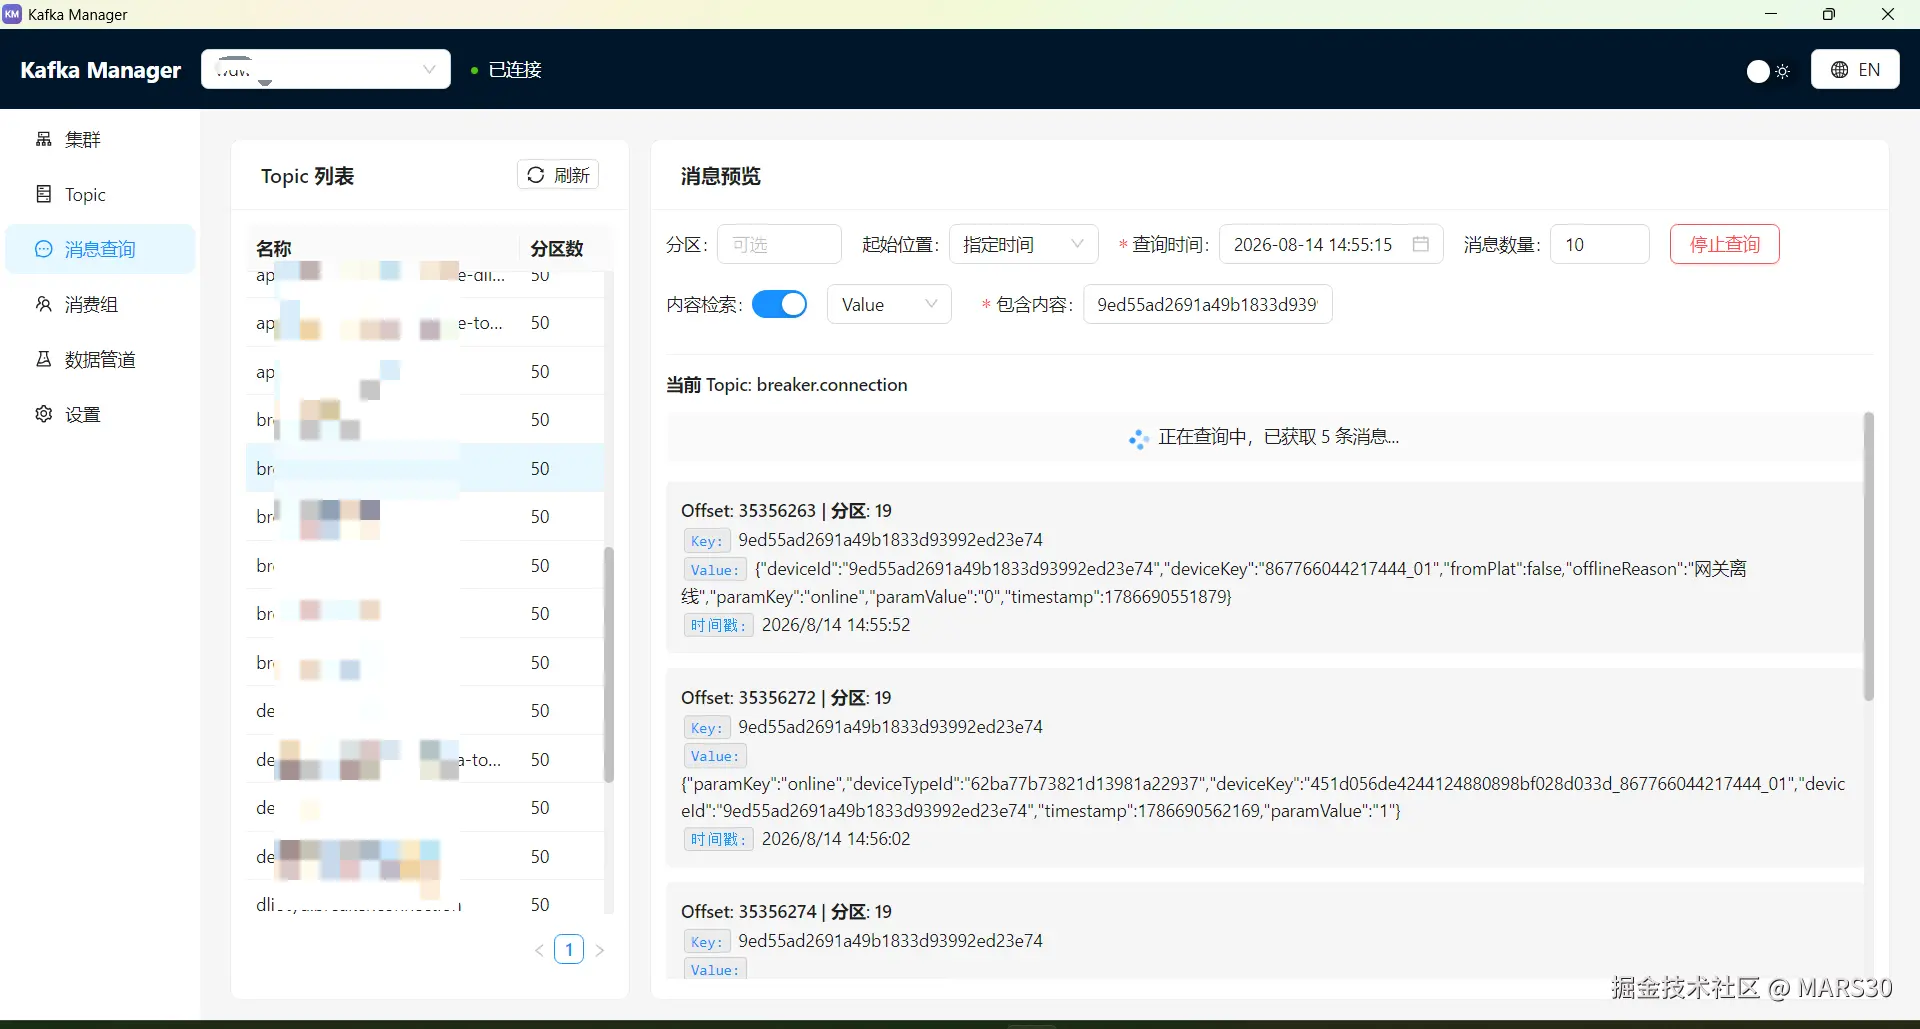Click the timestamp 2026/8/14 14:56:02
1920x1029 pixels.
coord(836,839)
